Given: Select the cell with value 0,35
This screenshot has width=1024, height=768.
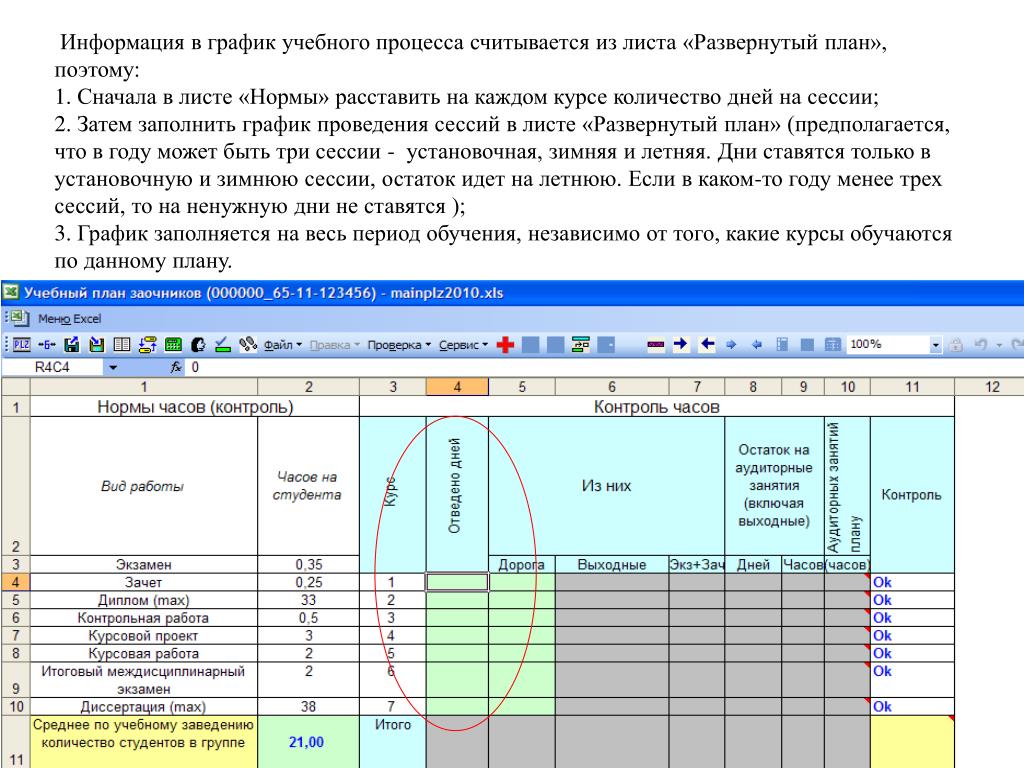Looking at the screenshot, I should point(308,564).
